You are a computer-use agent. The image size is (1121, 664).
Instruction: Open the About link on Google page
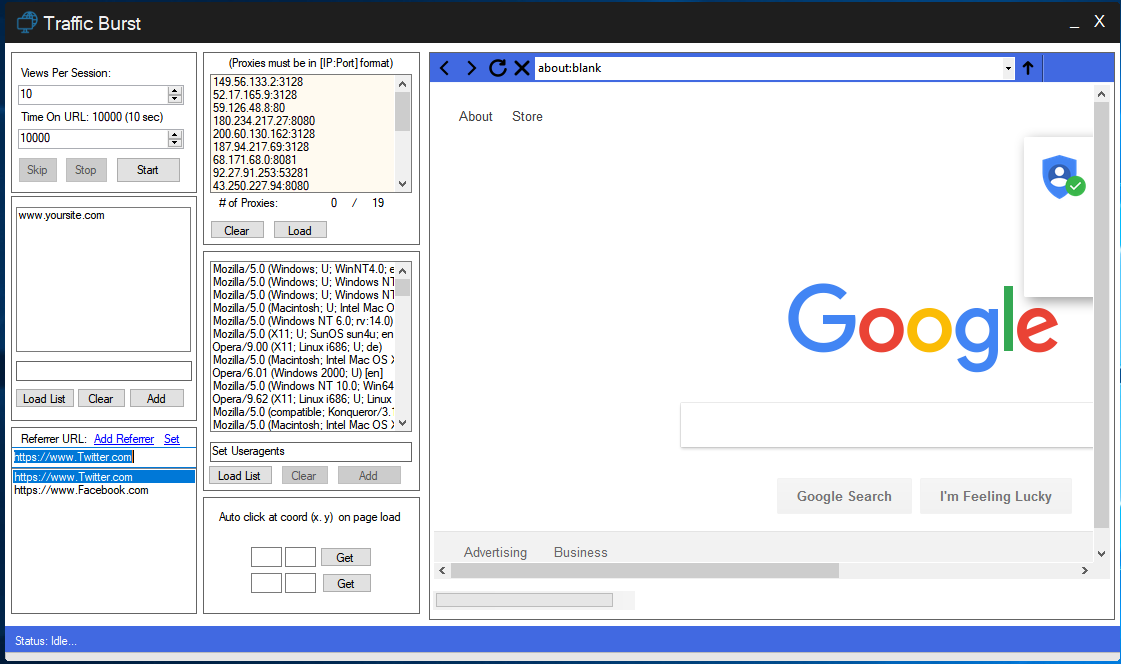(475, 116)
